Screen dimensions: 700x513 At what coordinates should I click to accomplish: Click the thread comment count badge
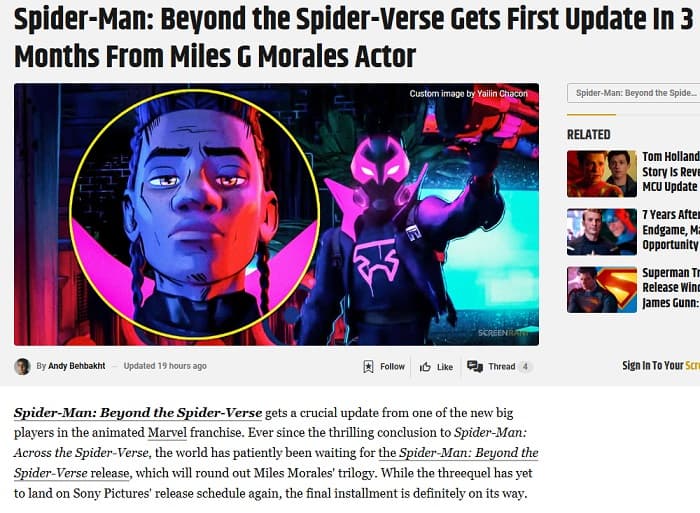[525, 367]
